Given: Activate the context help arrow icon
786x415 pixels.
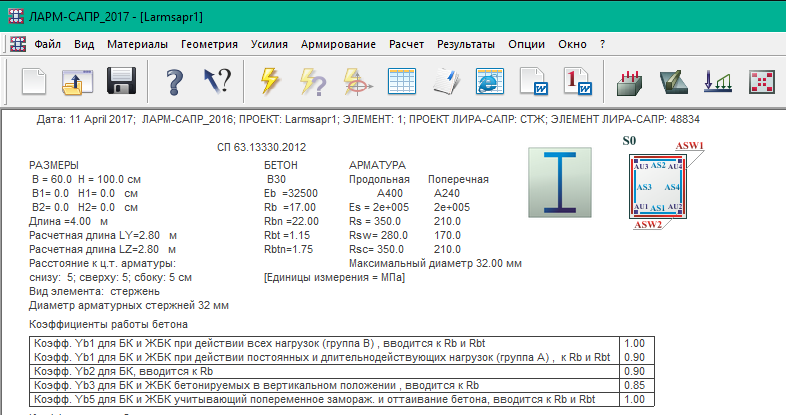Looking at the screenshot, I should tap(217, 82).
